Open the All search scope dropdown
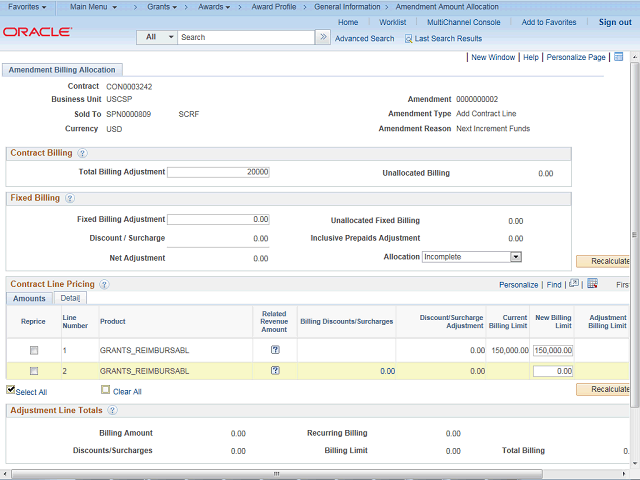The image size is (640, 480). 157,37
